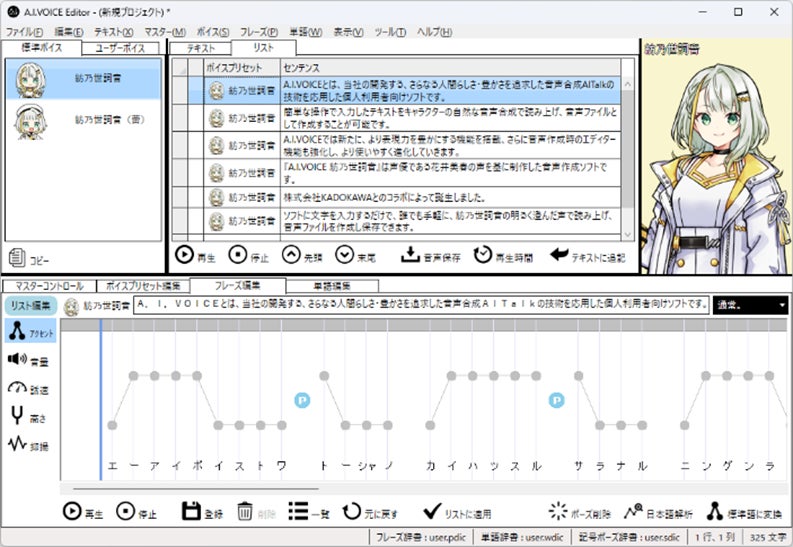Switch to the 標準ボイス tab
Image resolution: width=793 pixels, height=547 pixels.
point(41,48)
